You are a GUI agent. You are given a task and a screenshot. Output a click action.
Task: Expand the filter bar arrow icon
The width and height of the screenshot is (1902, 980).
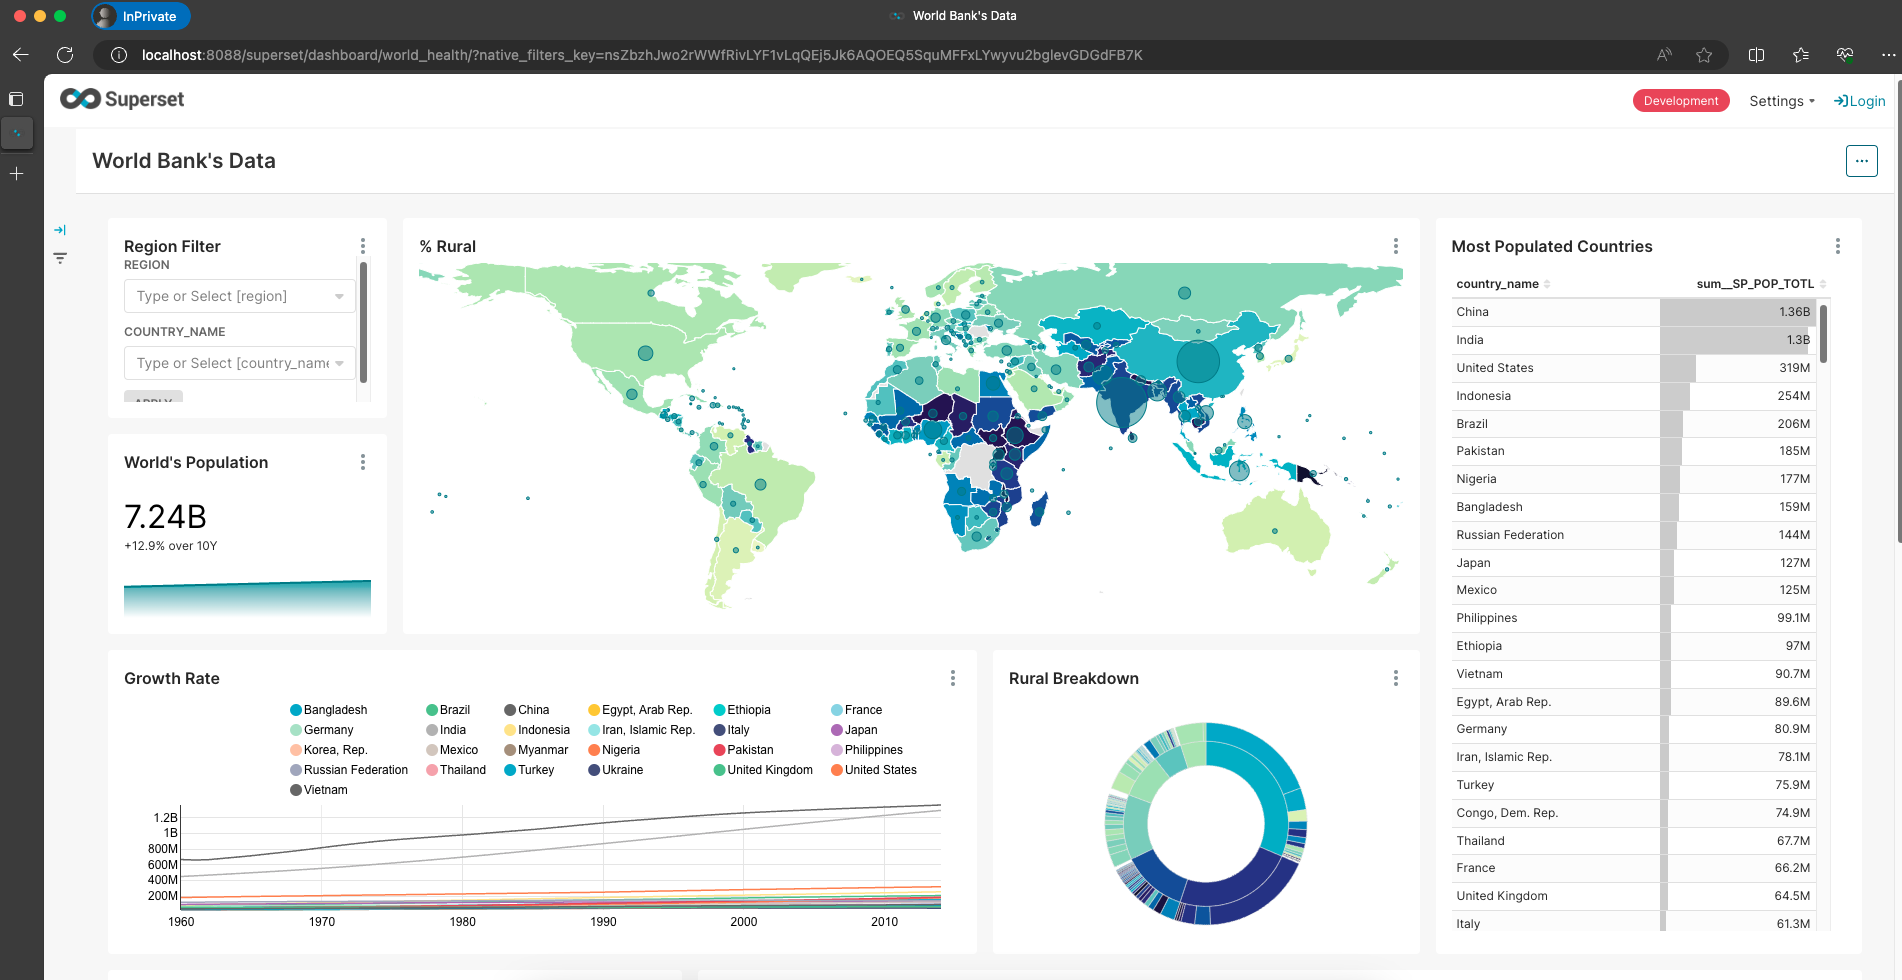tap(60, 230)
